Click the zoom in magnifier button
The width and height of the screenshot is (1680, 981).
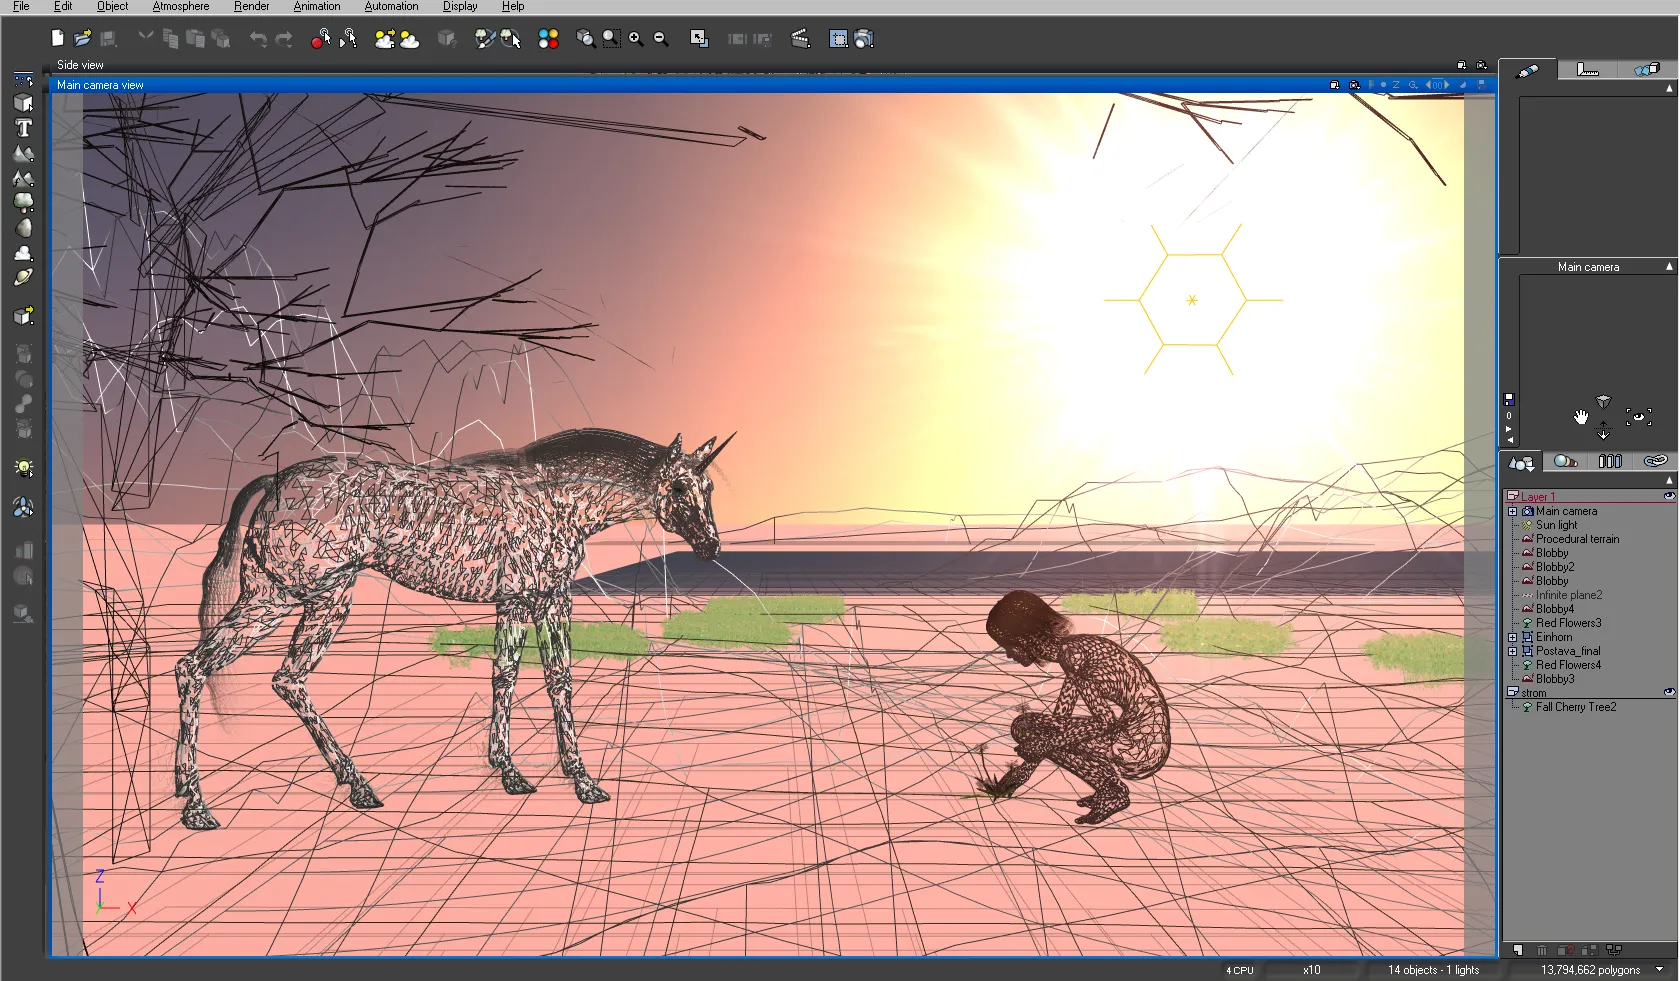point(635,39)
